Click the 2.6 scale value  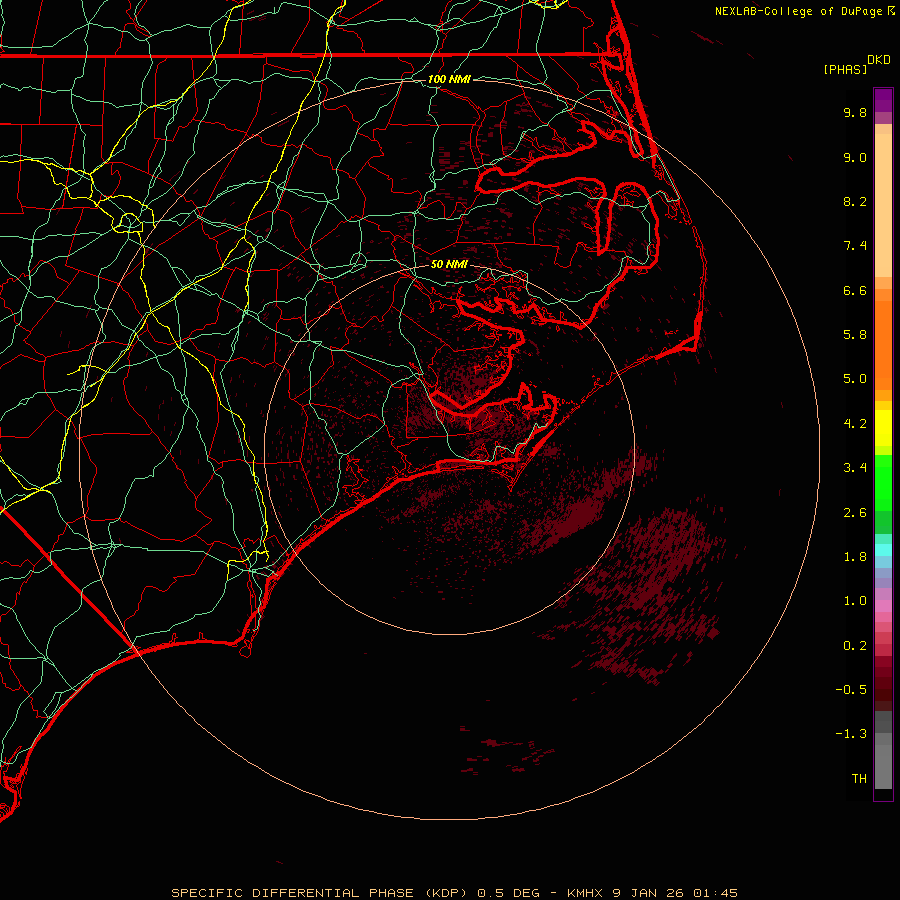click(x=855, y=513)
